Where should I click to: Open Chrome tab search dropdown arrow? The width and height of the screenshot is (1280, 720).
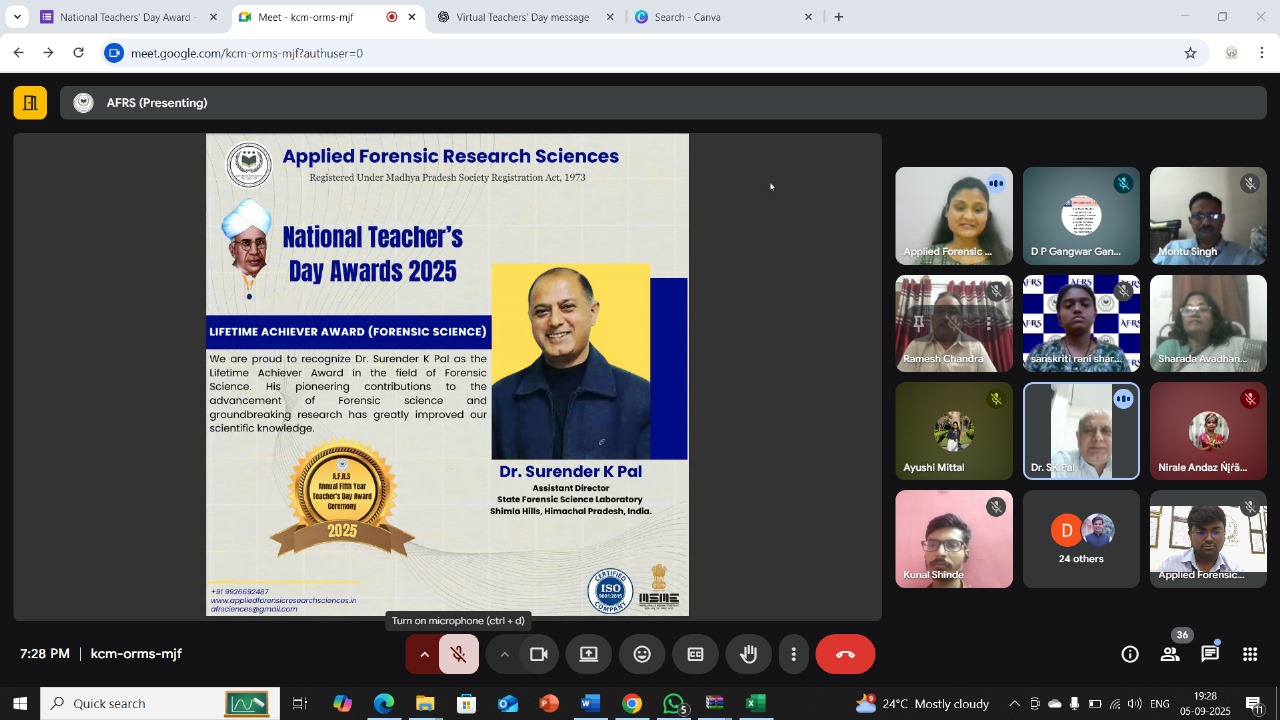tap(17, 17)
